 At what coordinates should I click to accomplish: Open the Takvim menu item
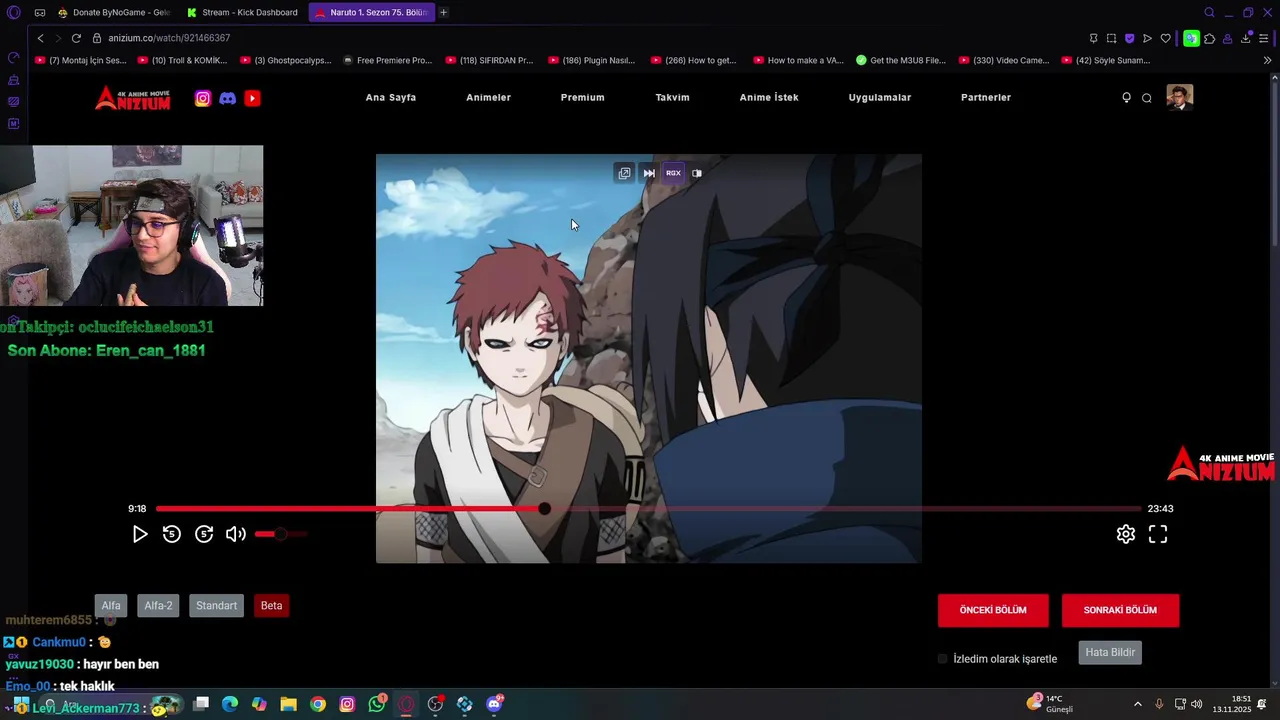pos(673,98)
